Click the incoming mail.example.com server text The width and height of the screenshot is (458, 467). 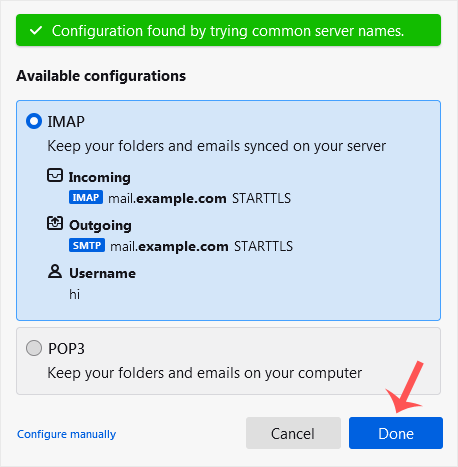click(x=167, y=198)
